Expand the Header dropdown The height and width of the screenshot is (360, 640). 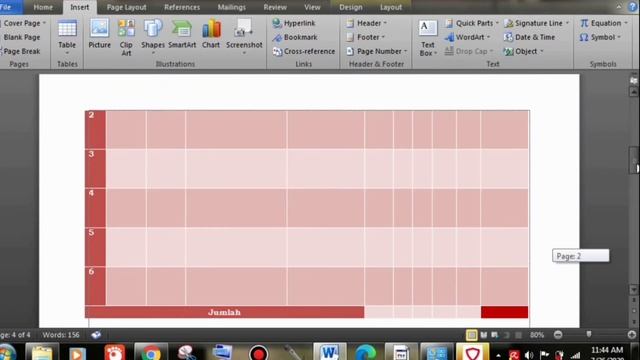tap(367, 23)
